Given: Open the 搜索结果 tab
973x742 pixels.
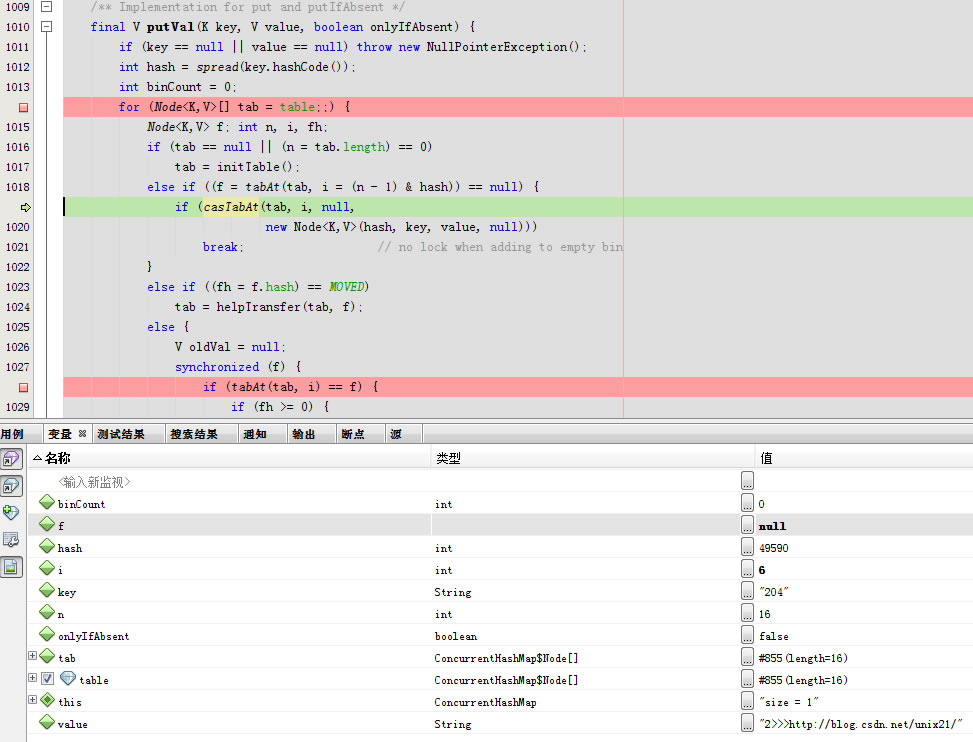Looking at the screenshot, I should [194, 434].
